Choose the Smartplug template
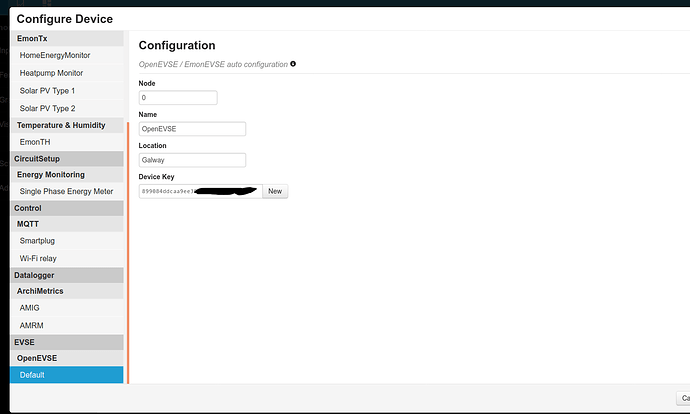This screenshot has width=690, height=414. click(67, 241)
